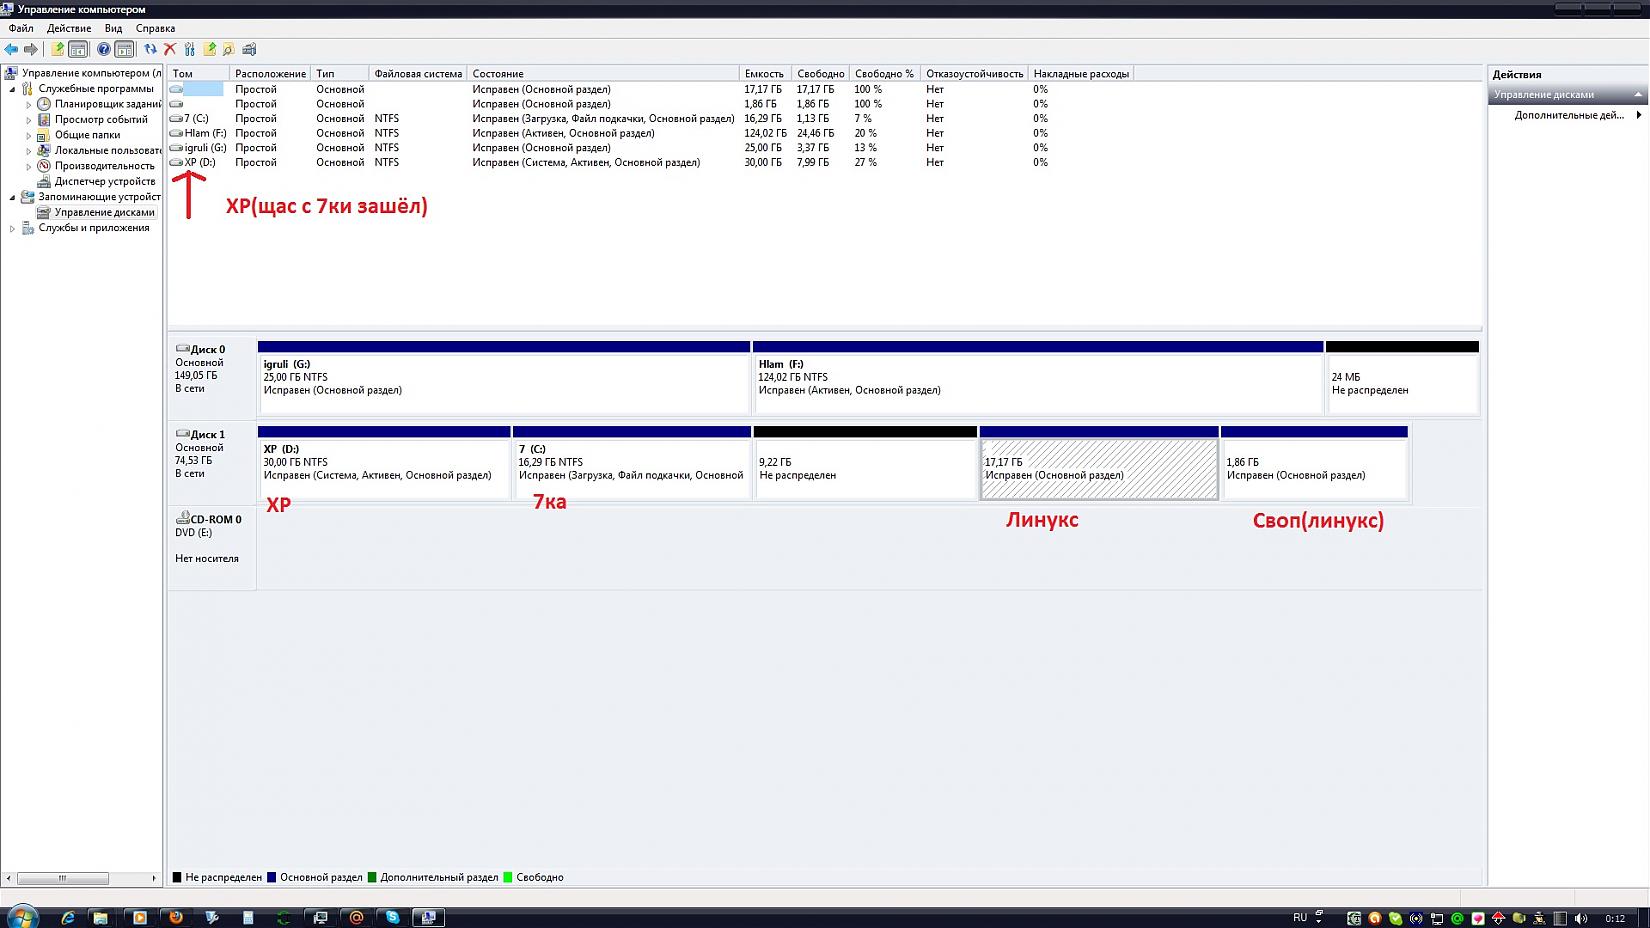Expand the Производительность node arrow

pos(29,166)
